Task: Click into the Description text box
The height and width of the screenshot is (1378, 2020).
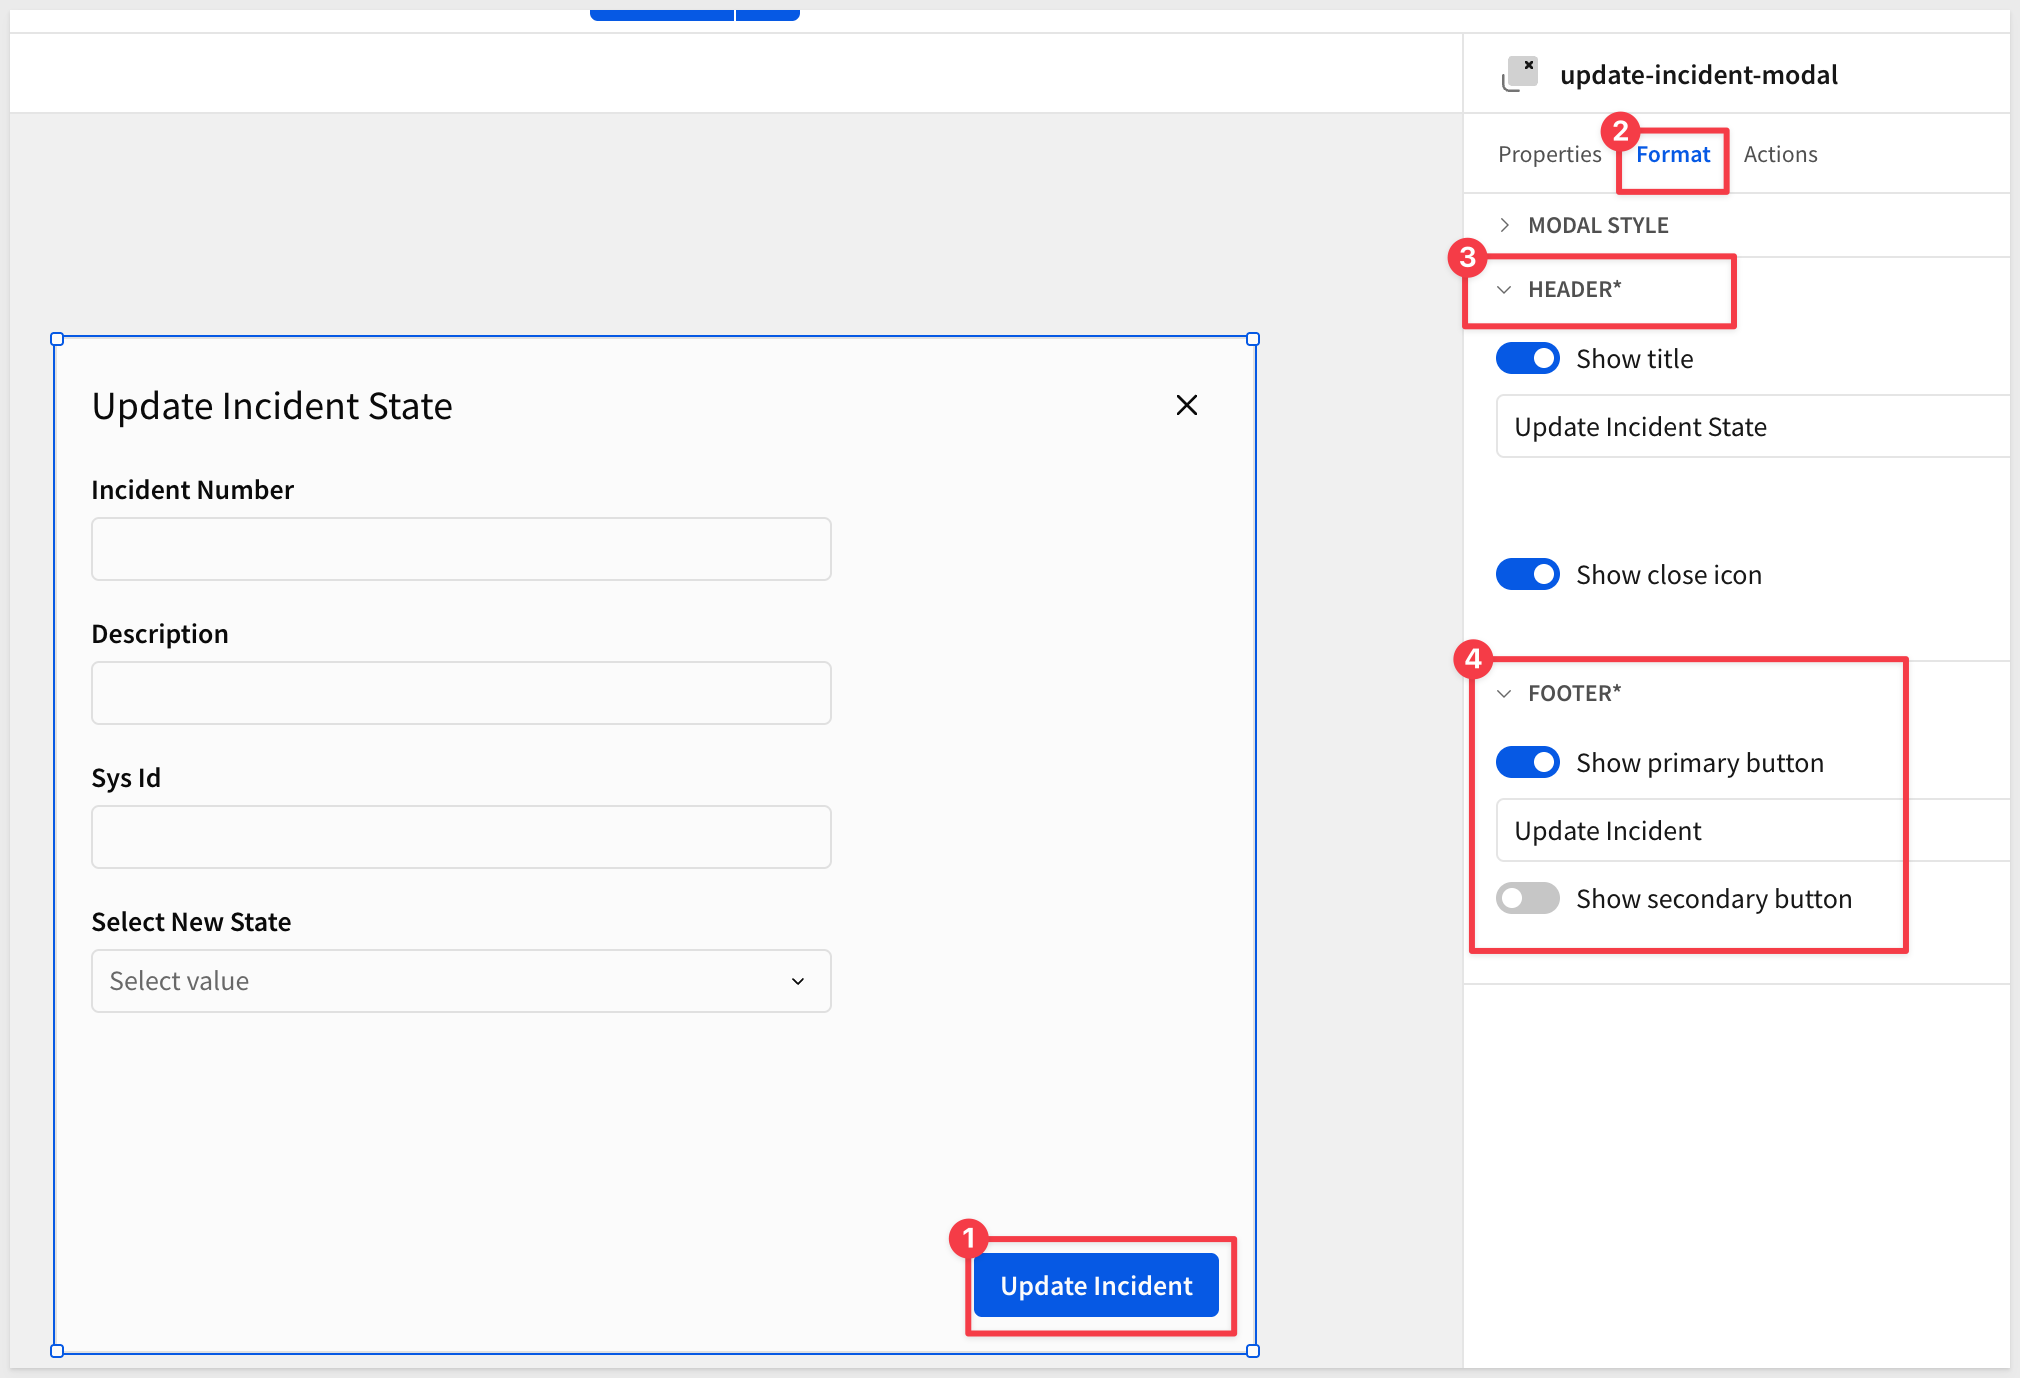Action: click(x=460, y=693)
